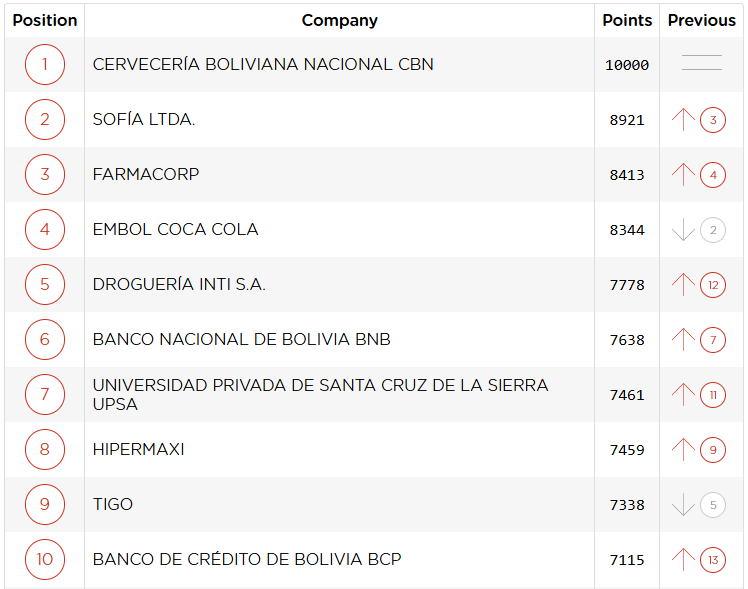Click previous rank badge 11 for UPSA

click(x=713, y=395)
